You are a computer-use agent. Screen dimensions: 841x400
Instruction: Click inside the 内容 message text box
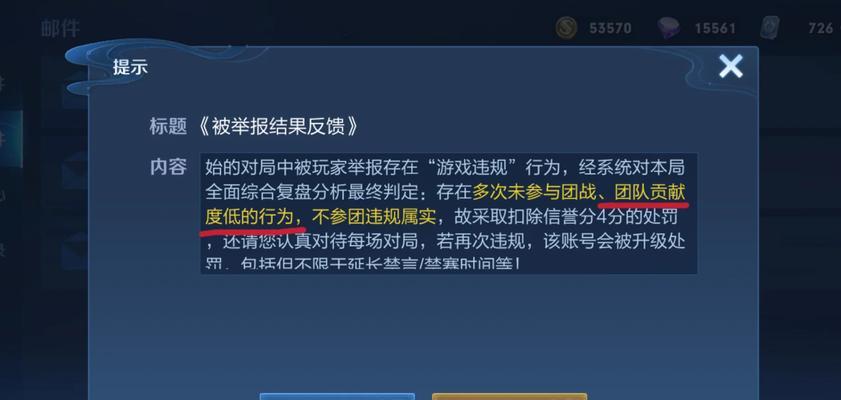(x=448, y=213)
